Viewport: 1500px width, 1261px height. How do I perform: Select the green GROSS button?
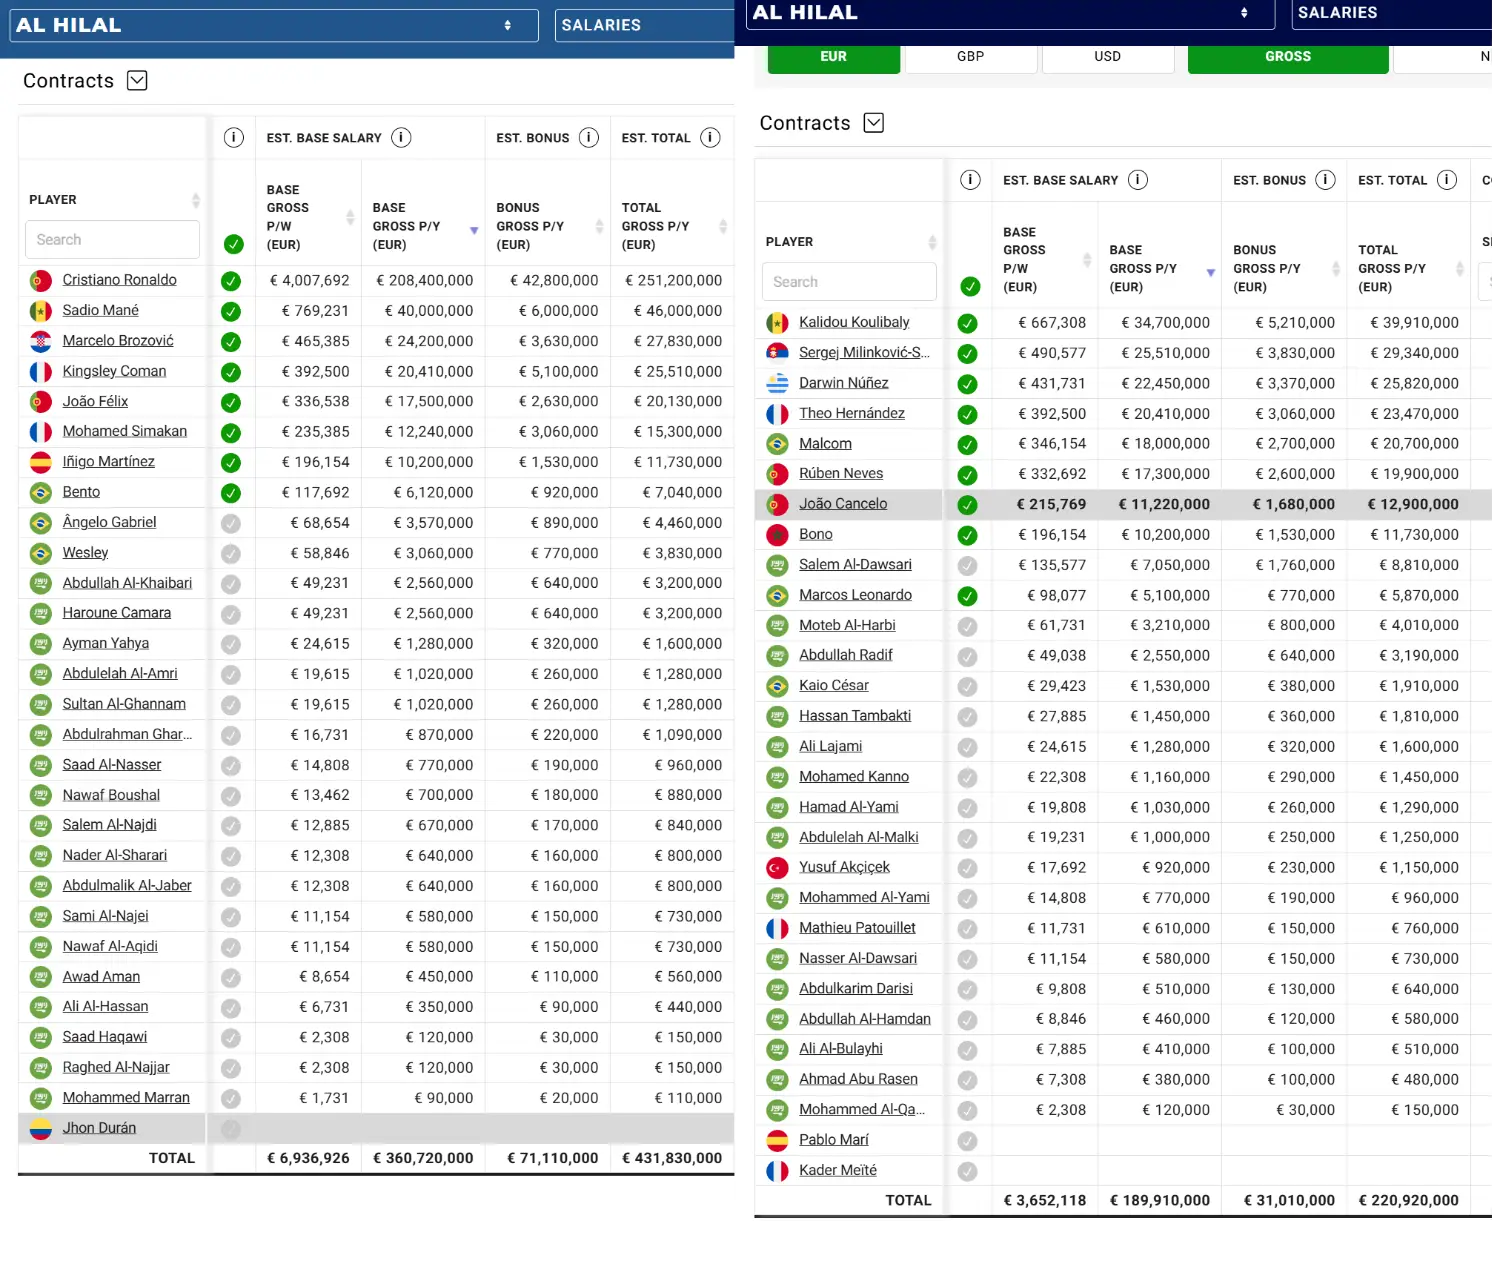(1287, 57)
